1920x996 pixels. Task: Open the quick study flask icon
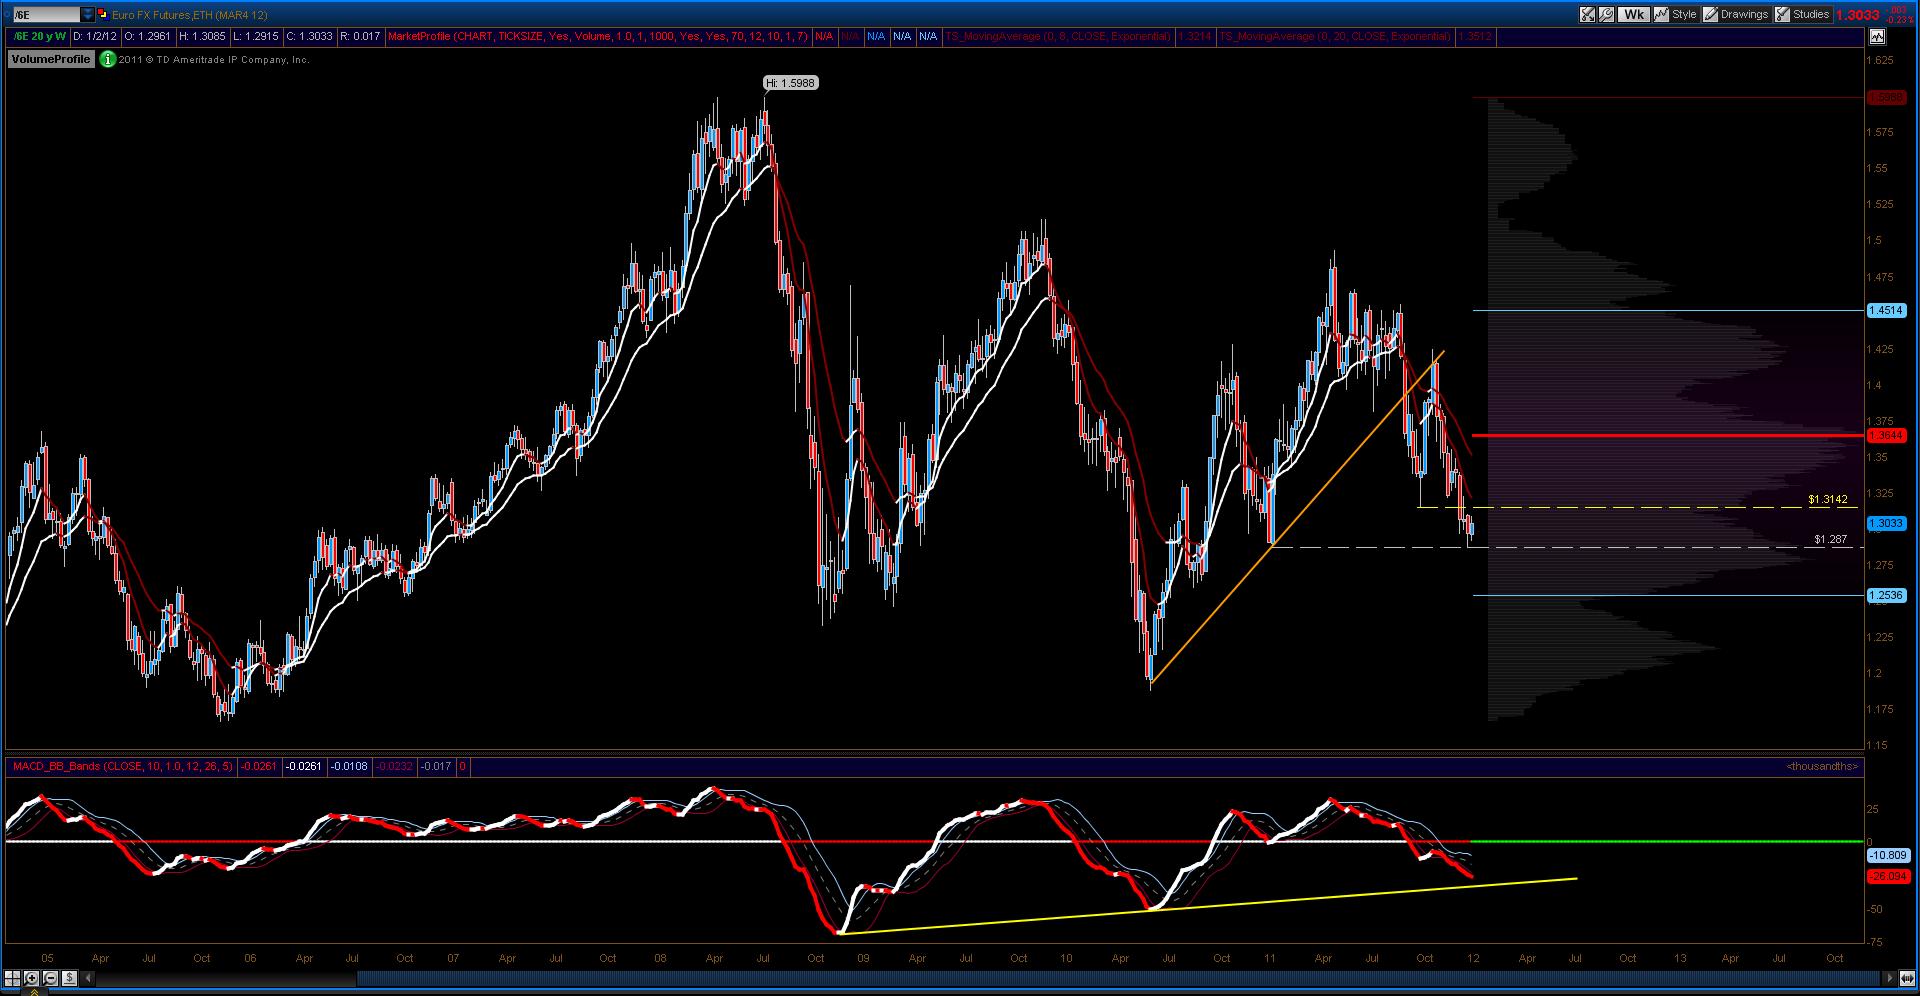[x=1587, y=14]
